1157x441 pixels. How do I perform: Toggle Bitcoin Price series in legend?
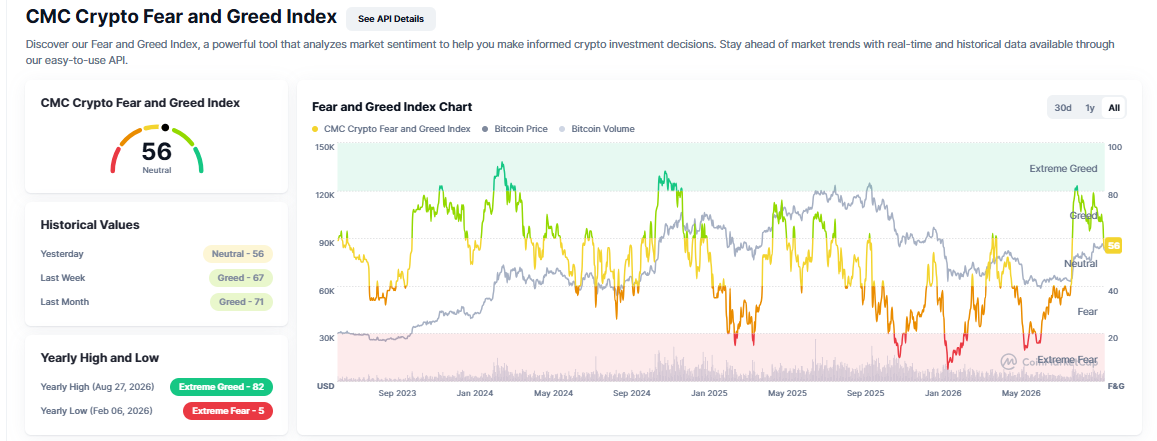click(514, 128)
